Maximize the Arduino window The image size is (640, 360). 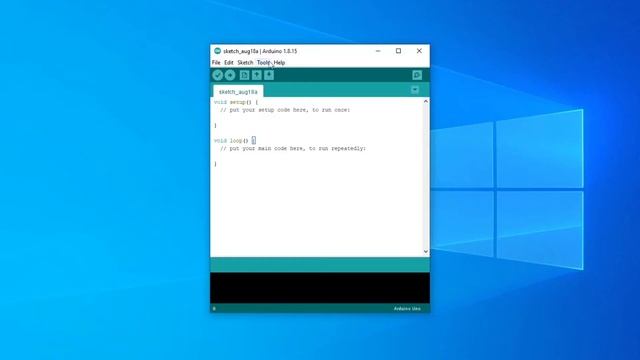coord(398,51)
